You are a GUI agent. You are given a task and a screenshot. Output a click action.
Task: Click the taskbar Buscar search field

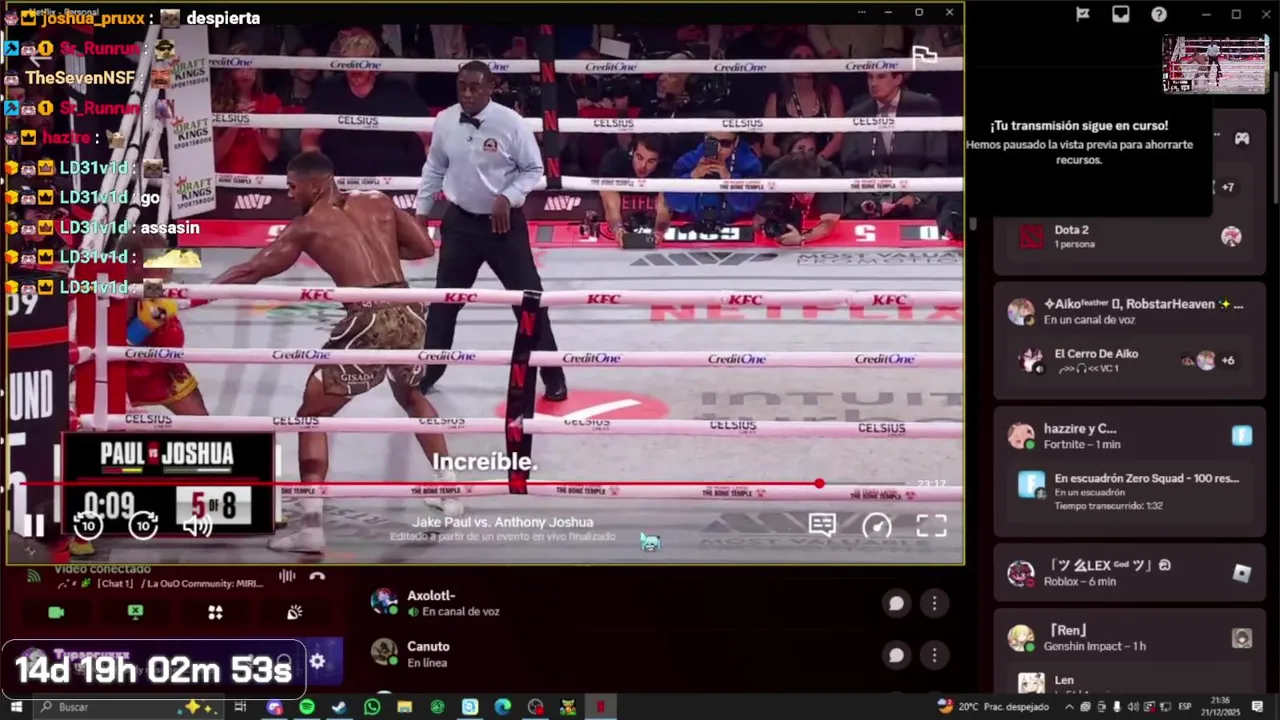pyautogui.click(x=128, y=707)
